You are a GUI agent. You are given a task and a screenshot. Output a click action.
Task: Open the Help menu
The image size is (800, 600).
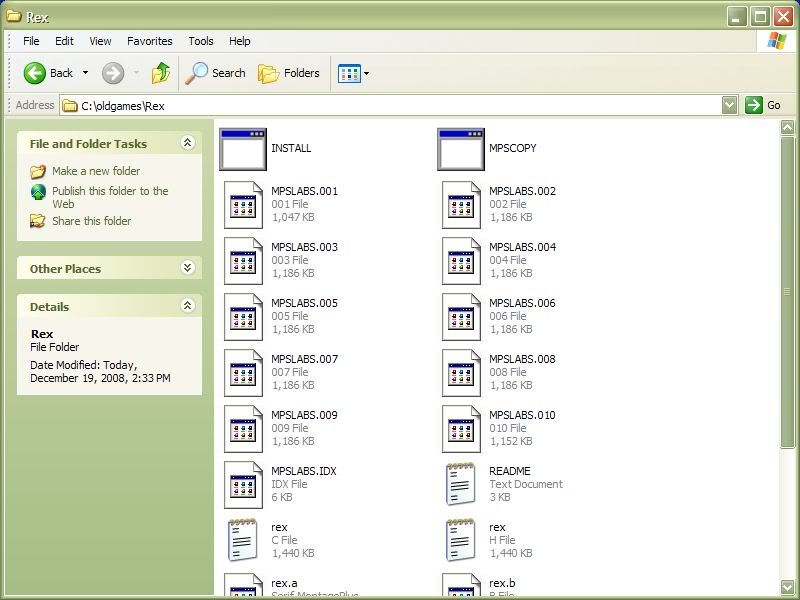pyautogui.click(x=239, y=41)
